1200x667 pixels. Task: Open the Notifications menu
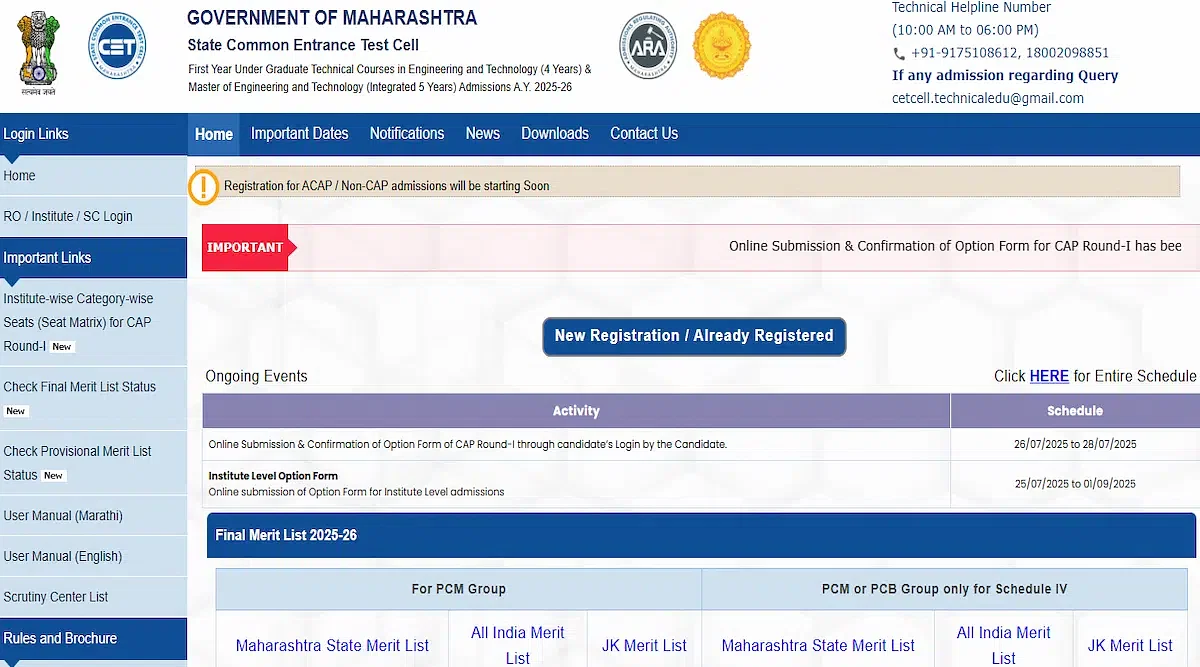point(407,133)
